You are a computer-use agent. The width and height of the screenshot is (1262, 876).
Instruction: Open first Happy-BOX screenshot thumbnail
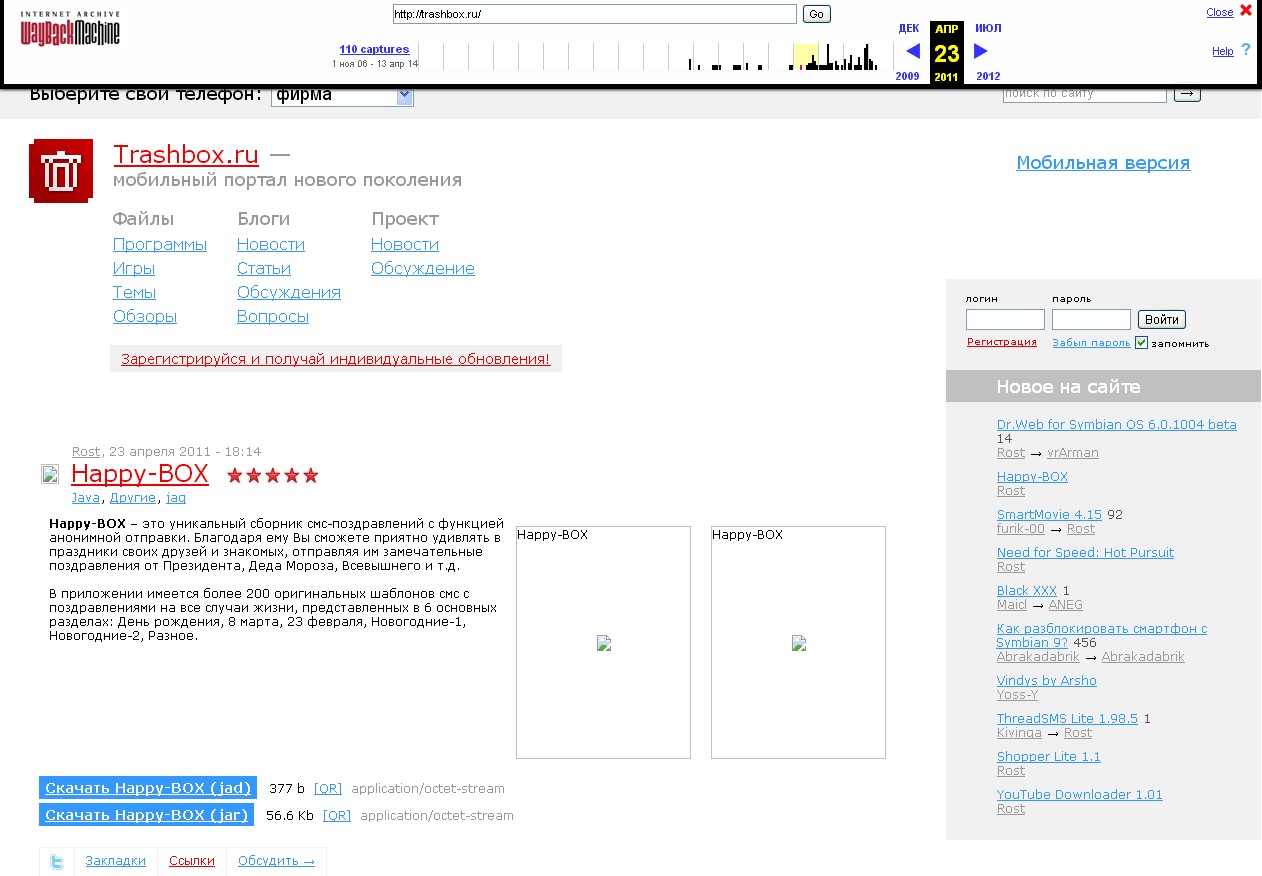click(x=603, y=642)
